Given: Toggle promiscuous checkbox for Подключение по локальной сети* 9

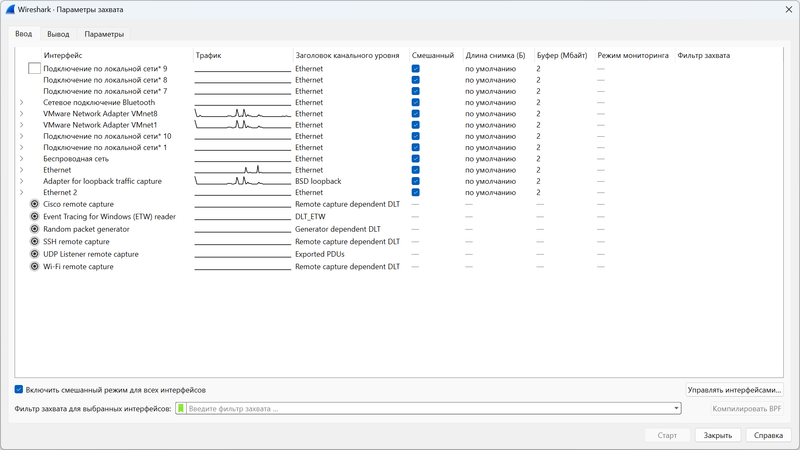Looking at the screenshot, I should (x=416, y=68).
